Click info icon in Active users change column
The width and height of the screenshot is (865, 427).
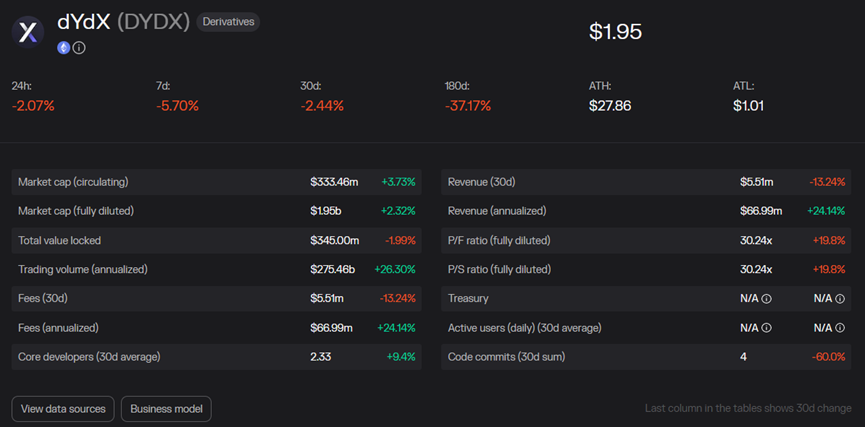pyautogui.click(x=840, y=327)
